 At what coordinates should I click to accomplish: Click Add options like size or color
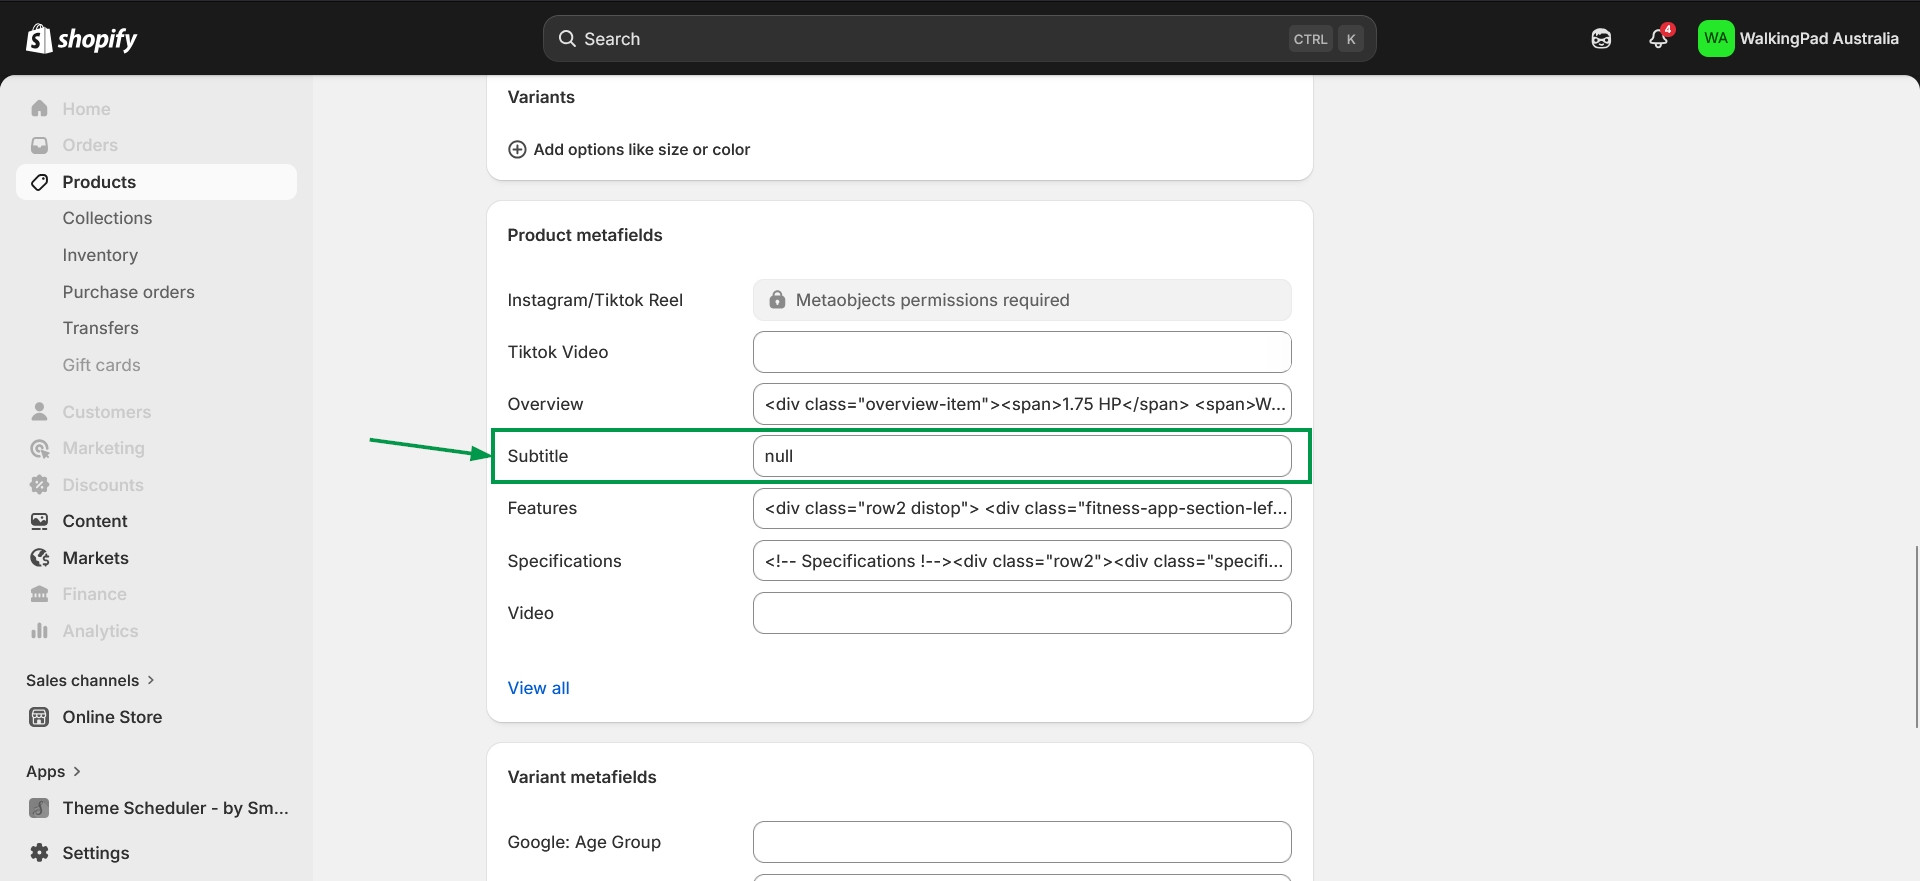point(641,150)
